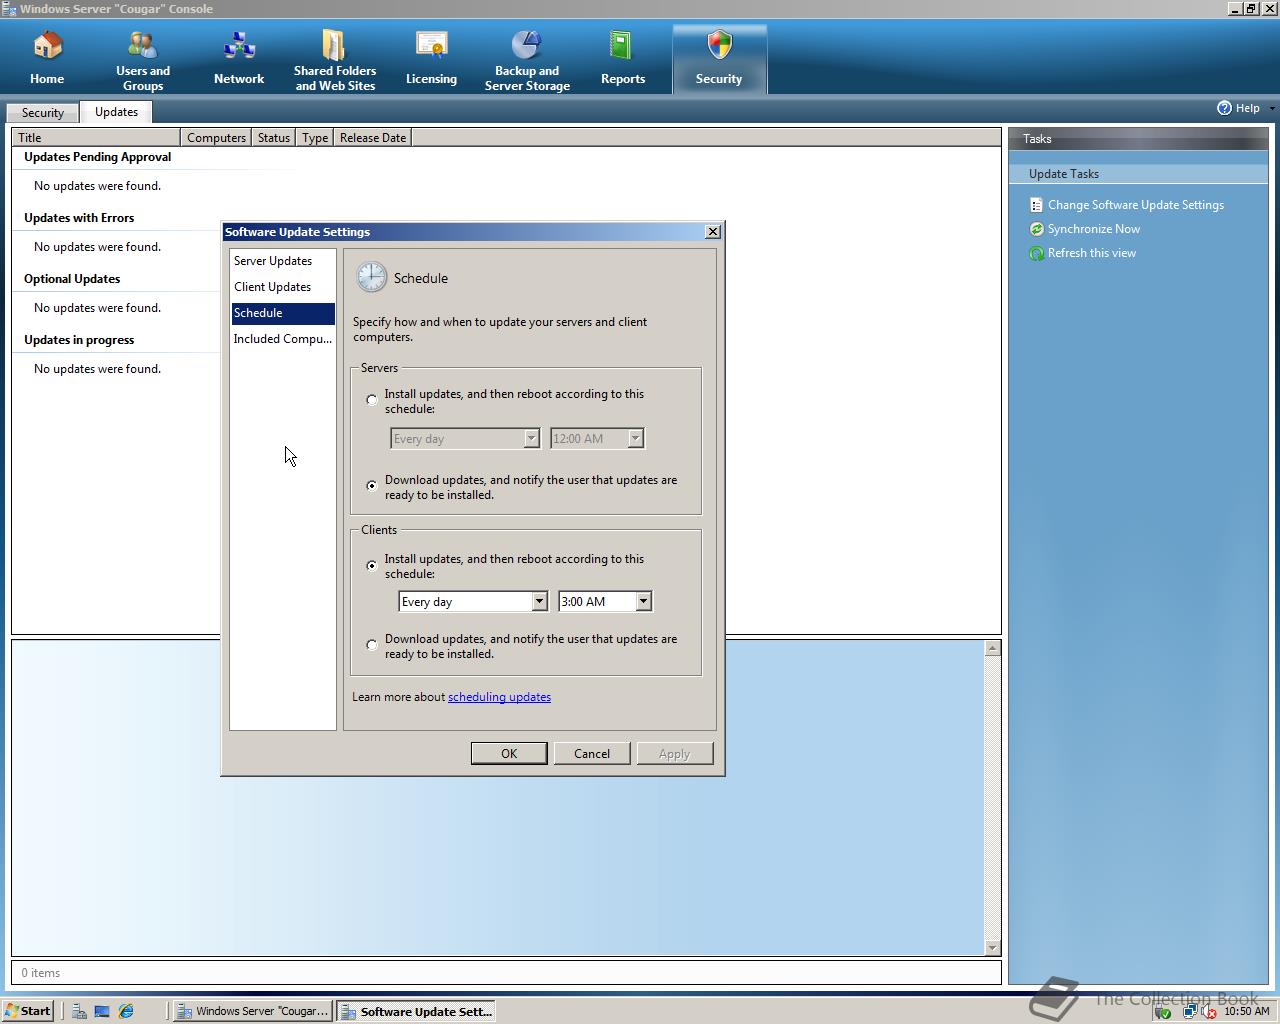Select Client Updates in settings list
Viewport: 1280px width, 1024px height.
click(x=283, y=287)
